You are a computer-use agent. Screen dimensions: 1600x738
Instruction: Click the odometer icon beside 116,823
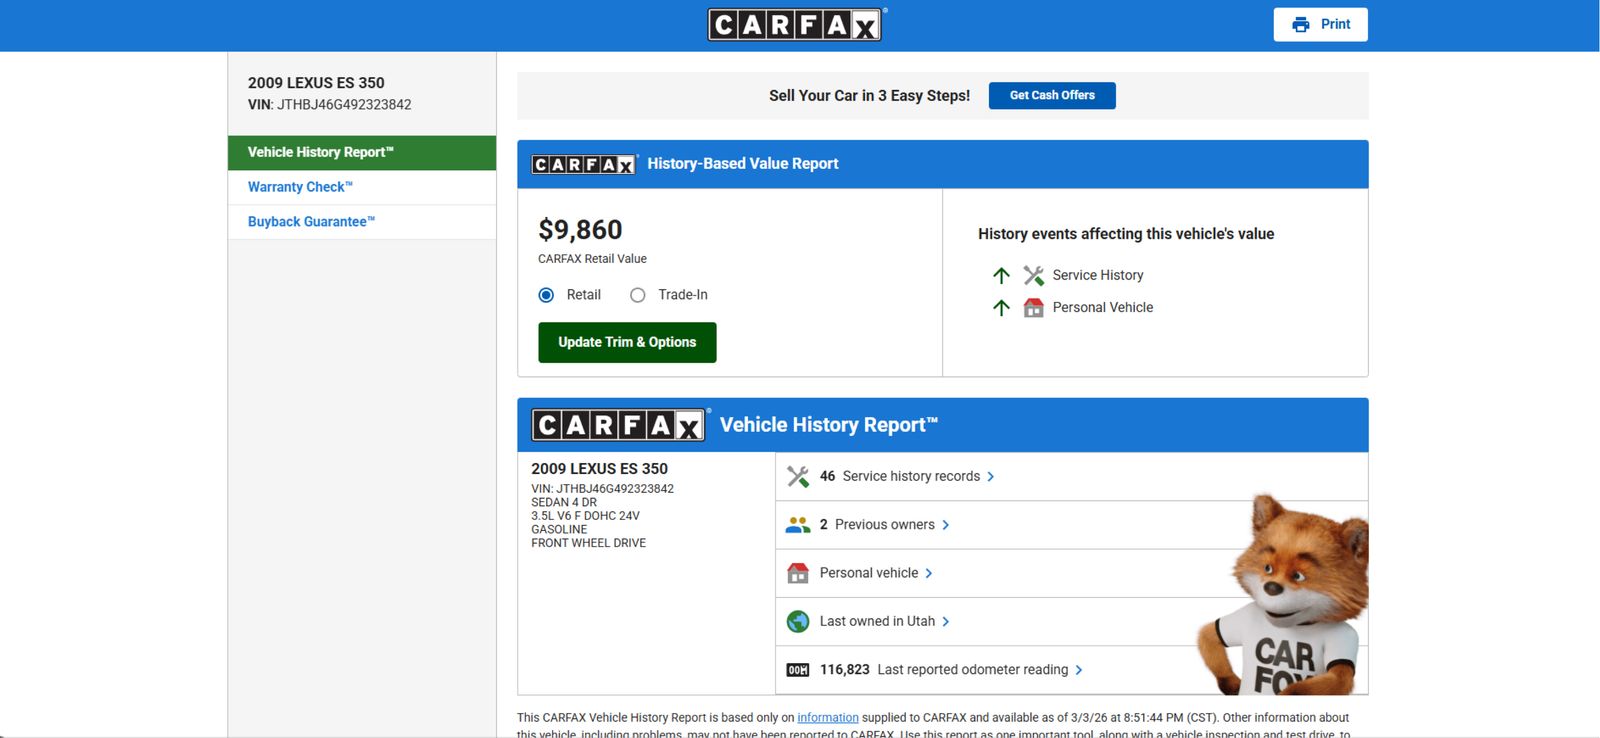click(x=797, y=670)
